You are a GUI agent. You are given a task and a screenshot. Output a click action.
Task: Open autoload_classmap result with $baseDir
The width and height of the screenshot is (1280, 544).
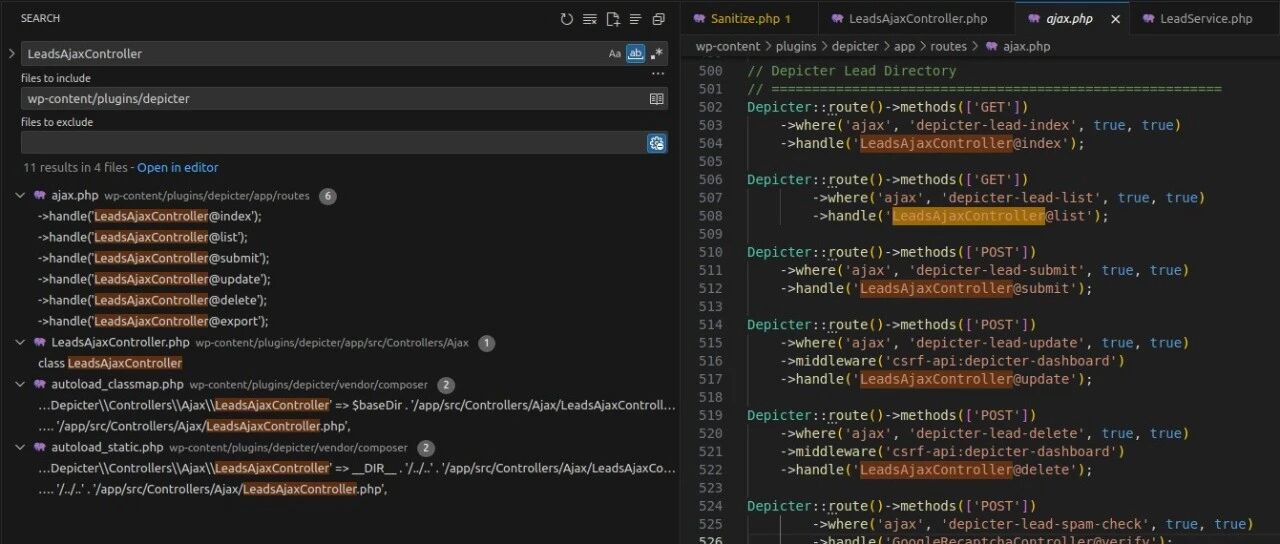coord(357,406)
